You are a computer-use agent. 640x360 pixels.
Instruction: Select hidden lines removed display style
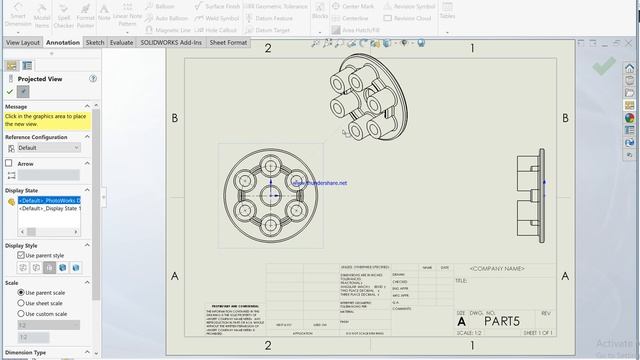(x=49, y=268)
